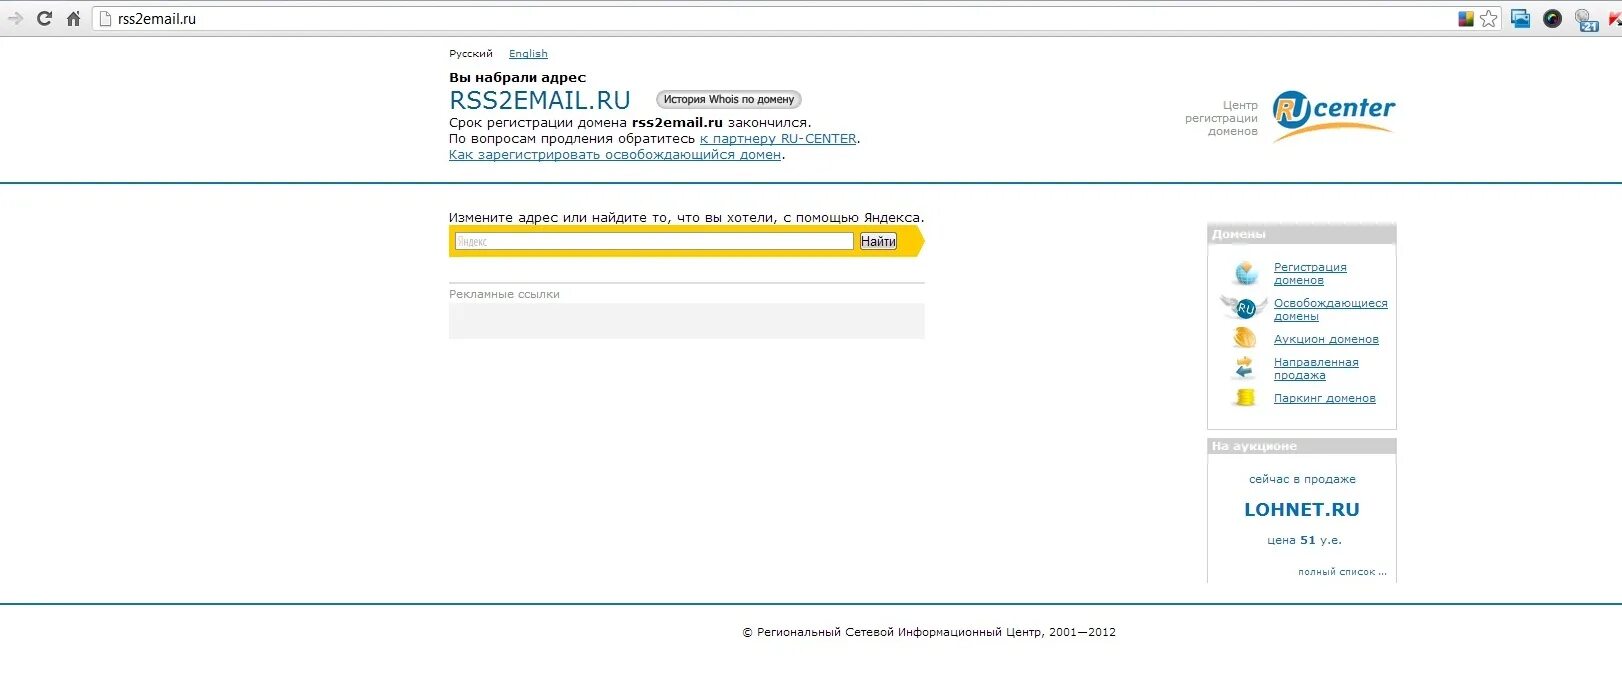
Task: Click the цена 51 у.е. price text
Action: click(1304, 540)
